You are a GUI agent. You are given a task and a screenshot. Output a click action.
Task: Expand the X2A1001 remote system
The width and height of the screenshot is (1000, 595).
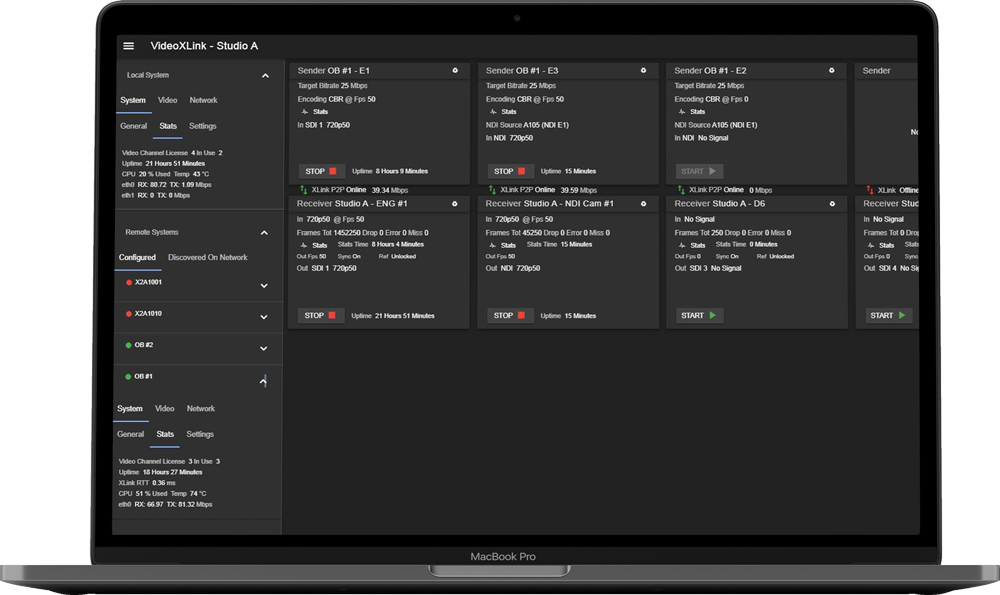pyautogui.click(x=264, y=285)
